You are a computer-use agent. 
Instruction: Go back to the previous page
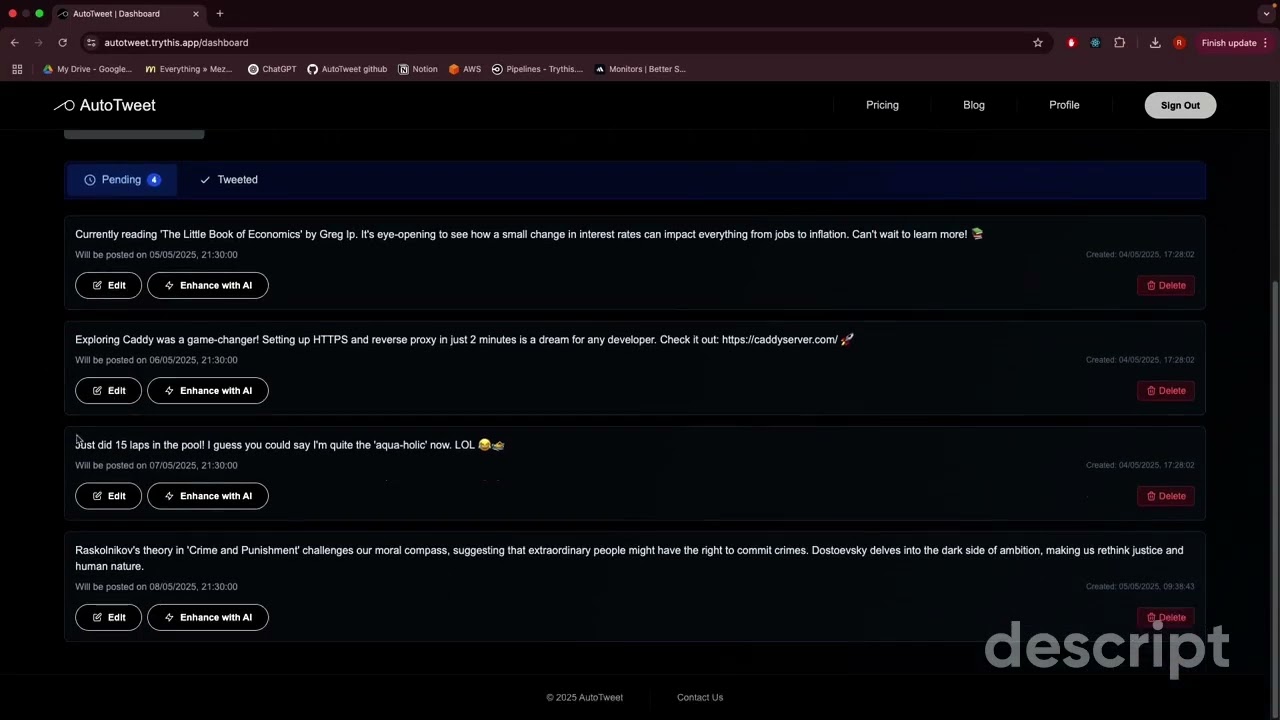click(15, 43)
